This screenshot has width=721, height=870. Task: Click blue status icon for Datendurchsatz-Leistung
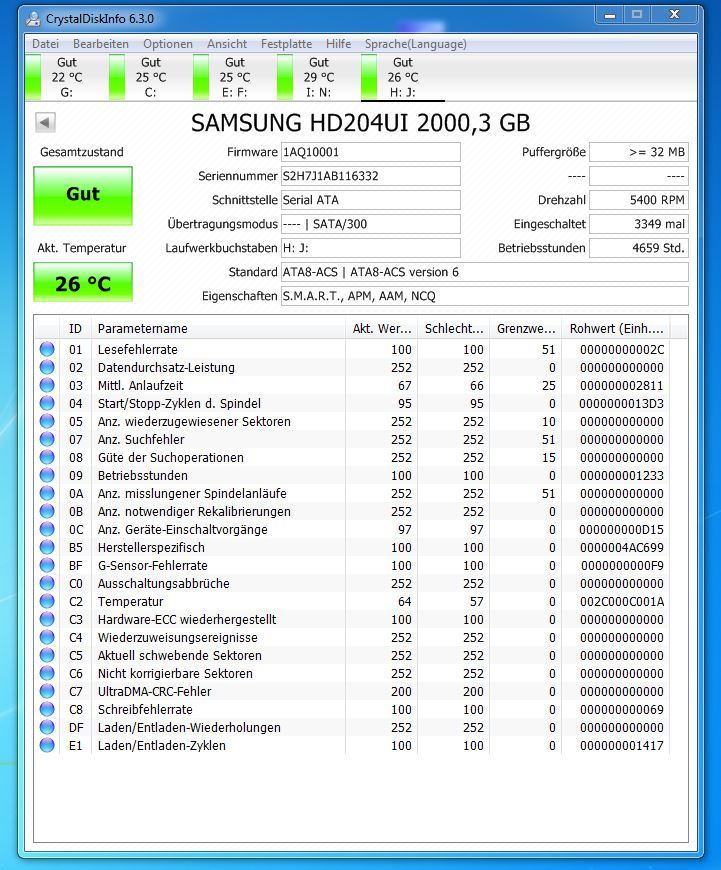click(47, 367)
